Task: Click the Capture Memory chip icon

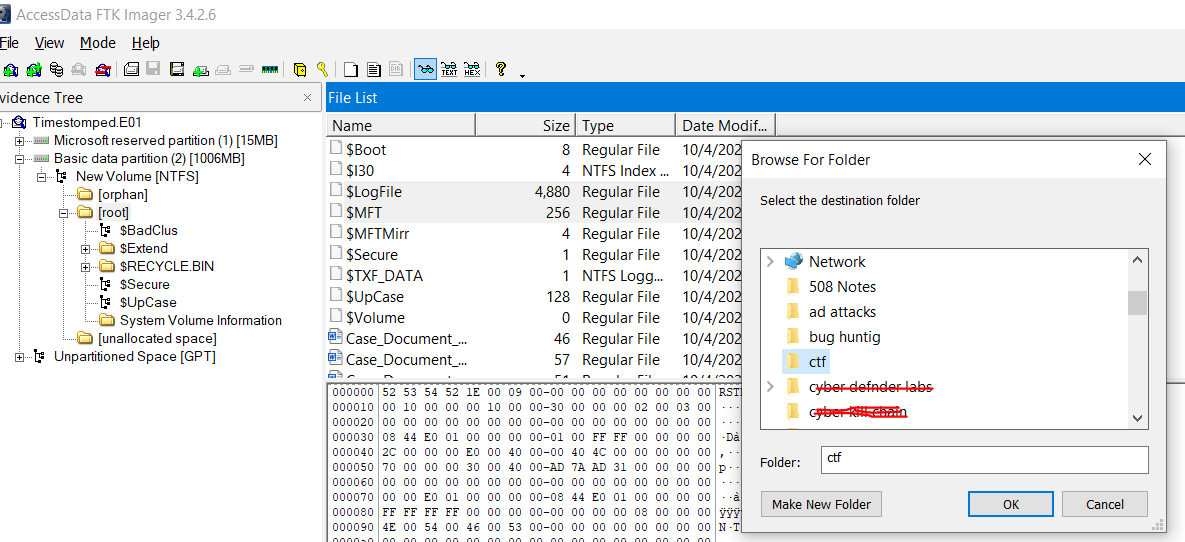Action: point(269,70)
